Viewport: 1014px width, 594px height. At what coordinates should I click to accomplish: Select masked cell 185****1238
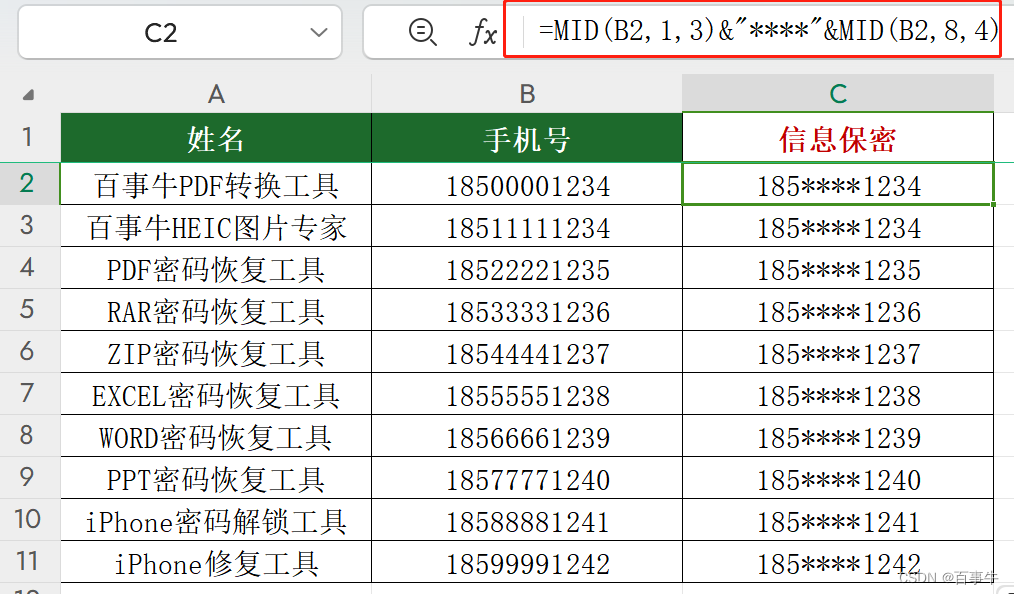click(838, 394)
